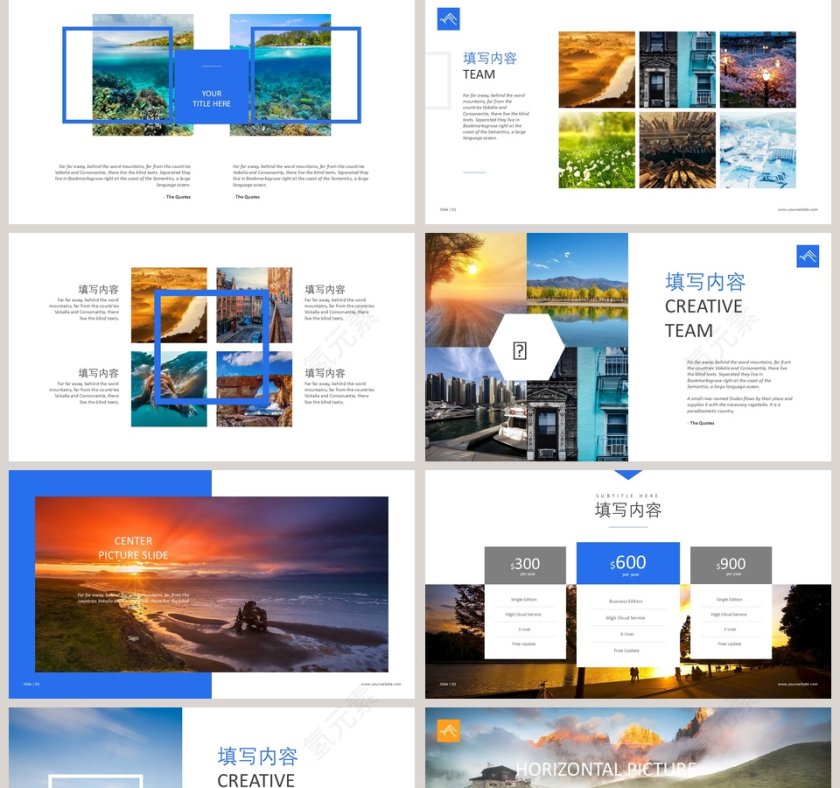Screen dimensions: 840x788
Task: Select the left coral reef photo on first slide
Action: click(142, 75)
